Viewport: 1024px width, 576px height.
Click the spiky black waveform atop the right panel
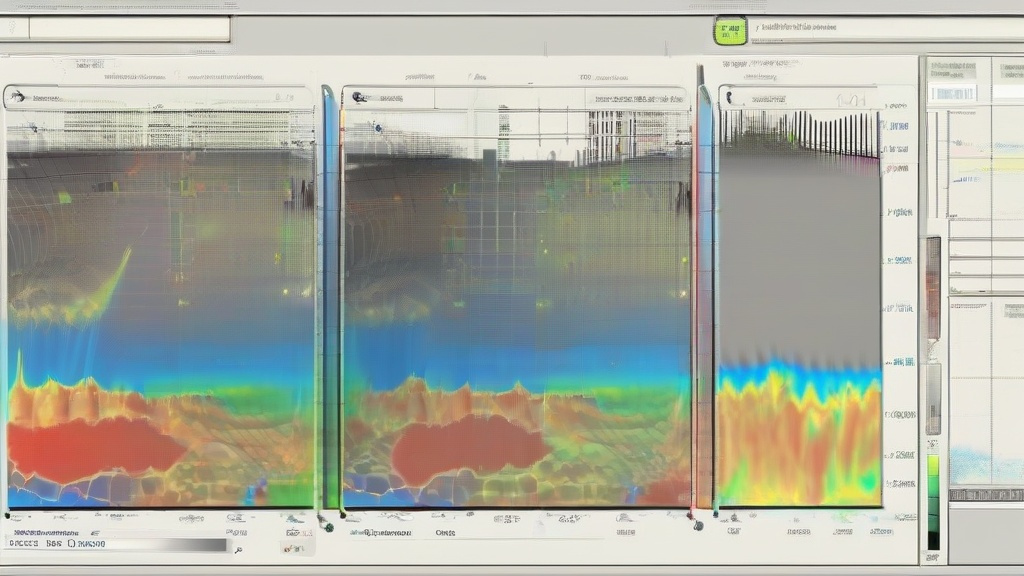(x=800, y=130)
